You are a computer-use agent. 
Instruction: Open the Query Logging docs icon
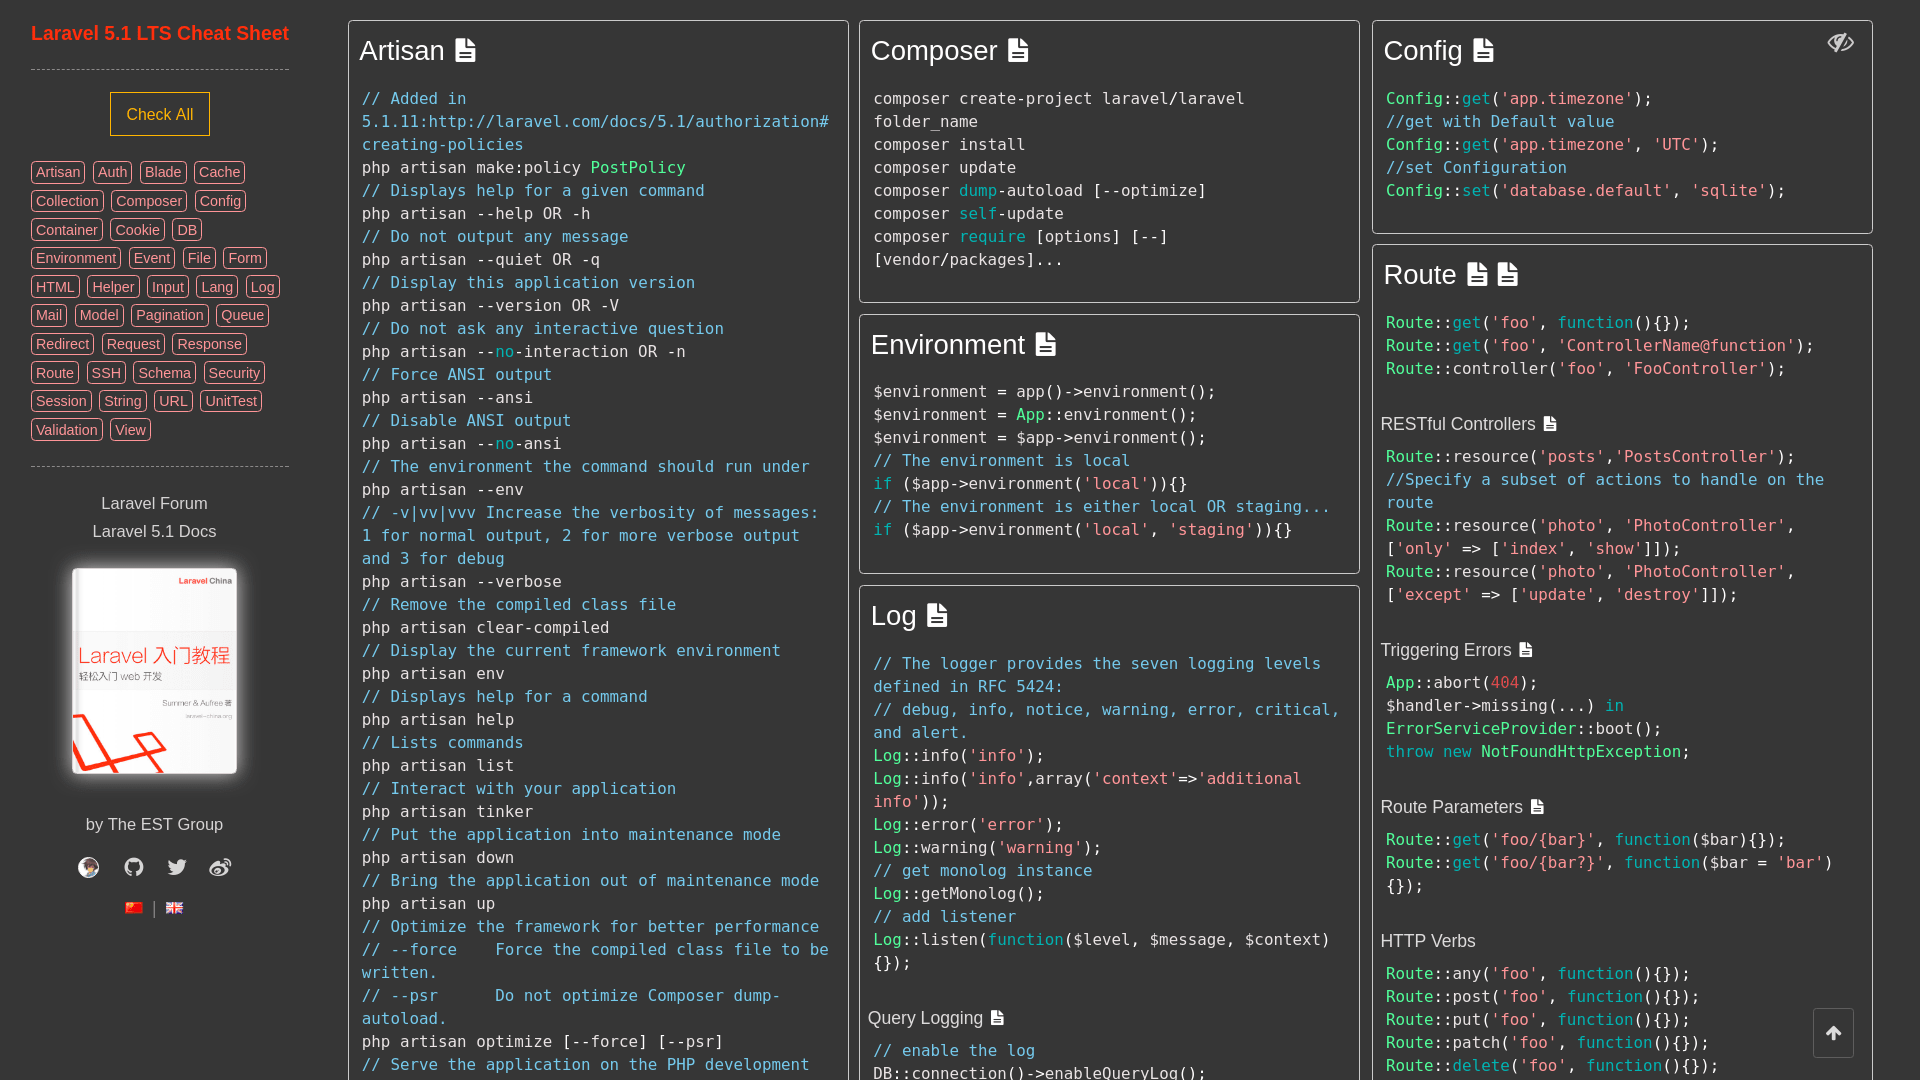(x=997, y=1018)
